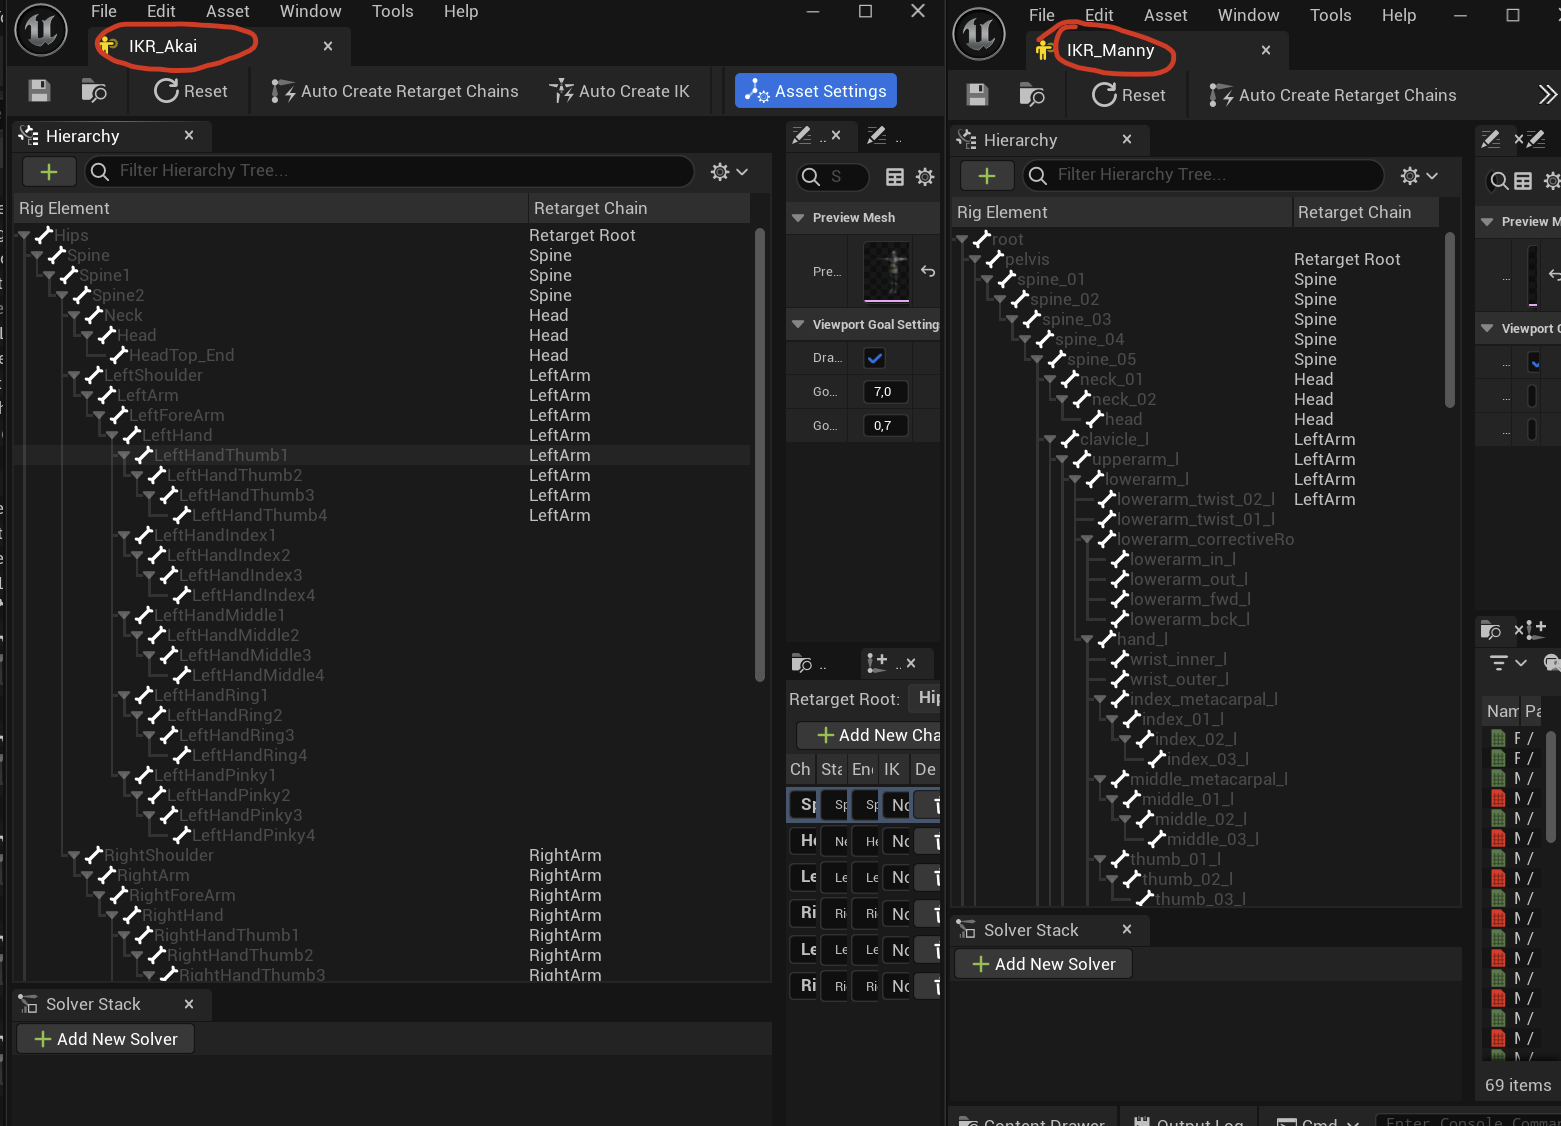The width and height of the screenshot is (1561, 1126).
Task: Collapse the Preview Mesh section in IKR_Akai
Action: [798, 218]
